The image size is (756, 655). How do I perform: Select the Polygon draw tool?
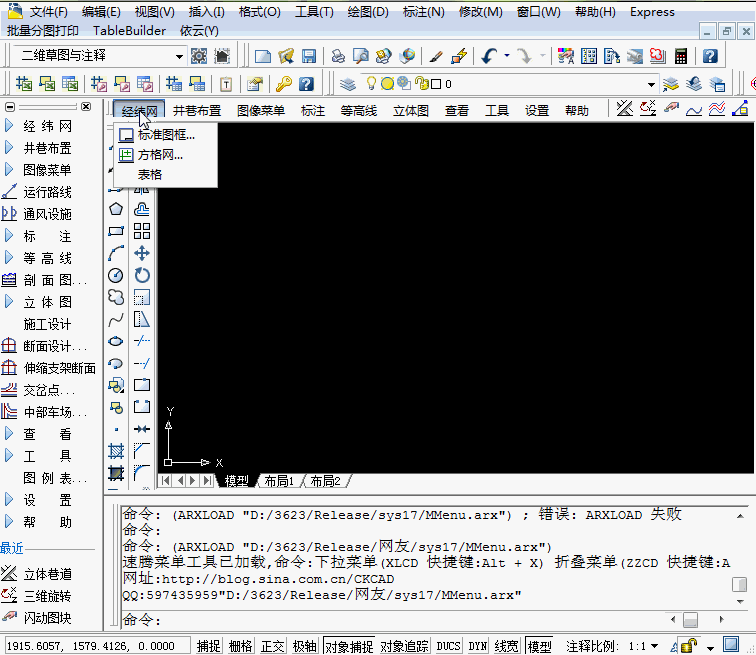coord(116,209)
